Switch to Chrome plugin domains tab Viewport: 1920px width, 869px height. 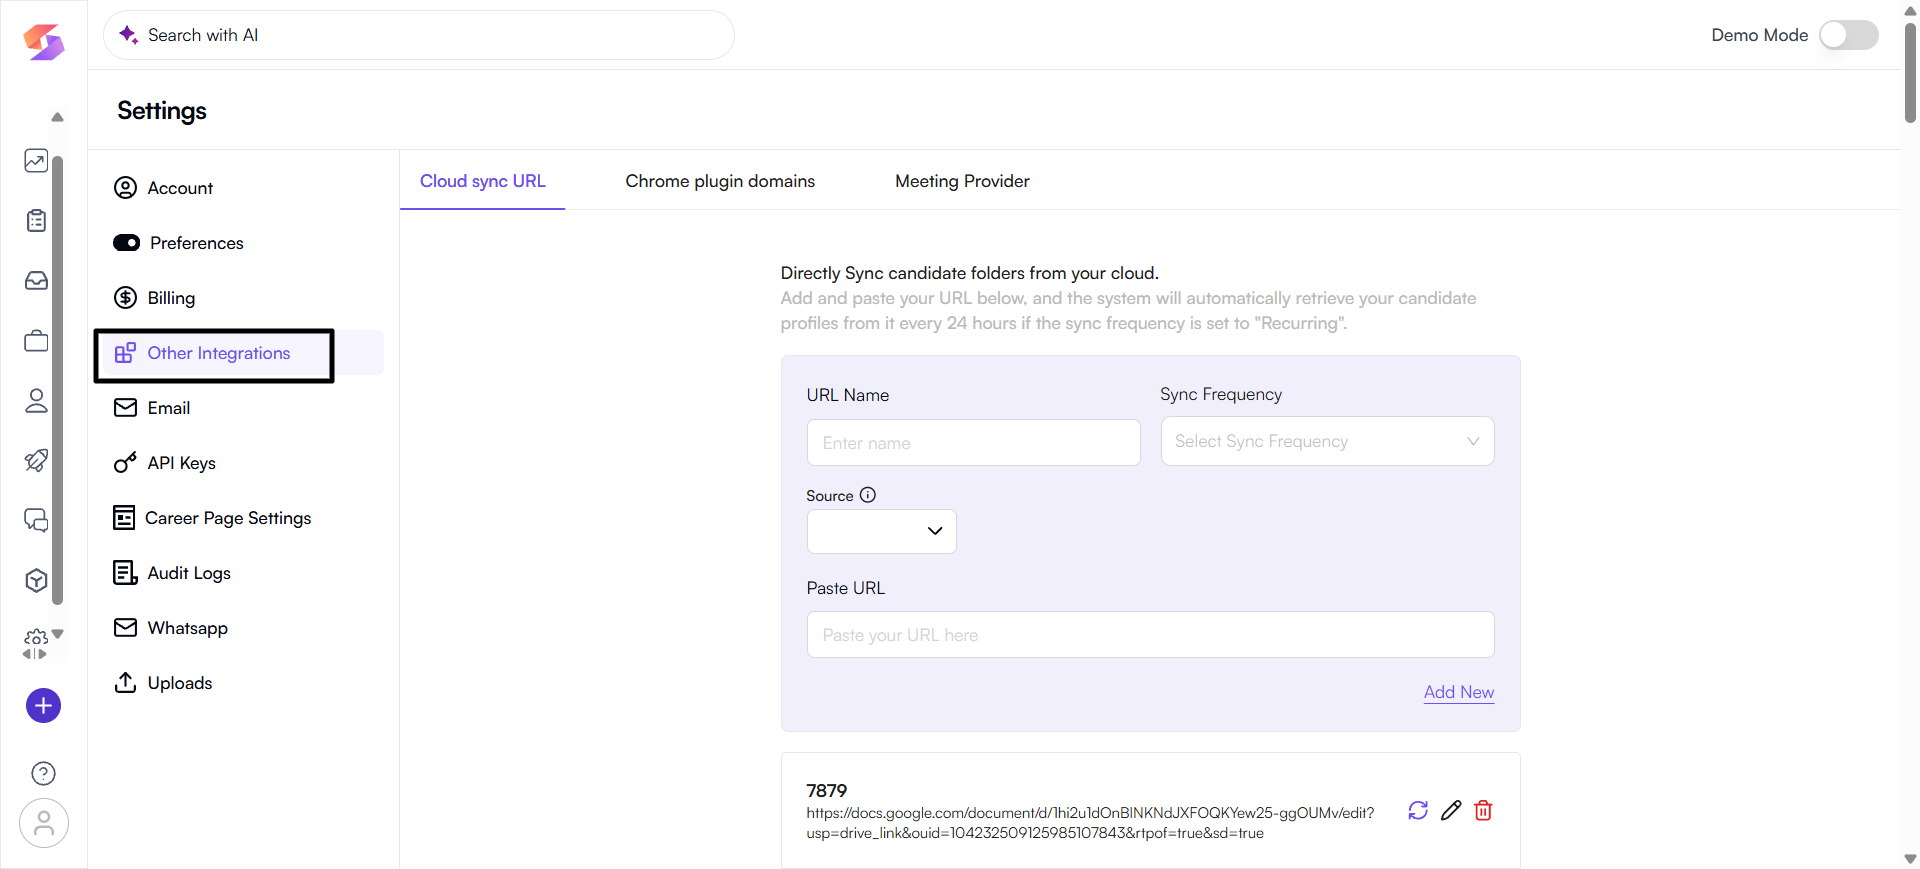[719, 181]
